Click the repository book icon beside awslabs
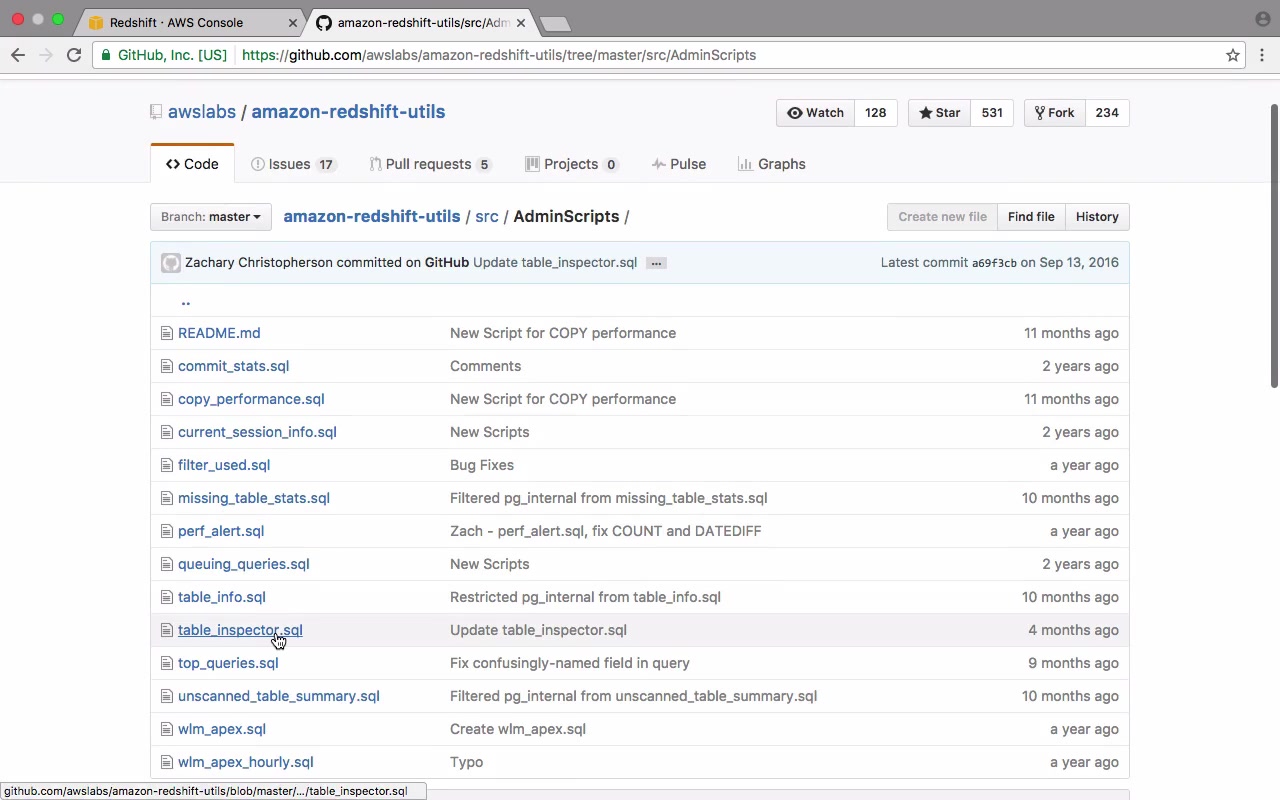Image resolution: width=1280 pixels, height=800 pixels. pyautogui.click(x=156, y=112)
